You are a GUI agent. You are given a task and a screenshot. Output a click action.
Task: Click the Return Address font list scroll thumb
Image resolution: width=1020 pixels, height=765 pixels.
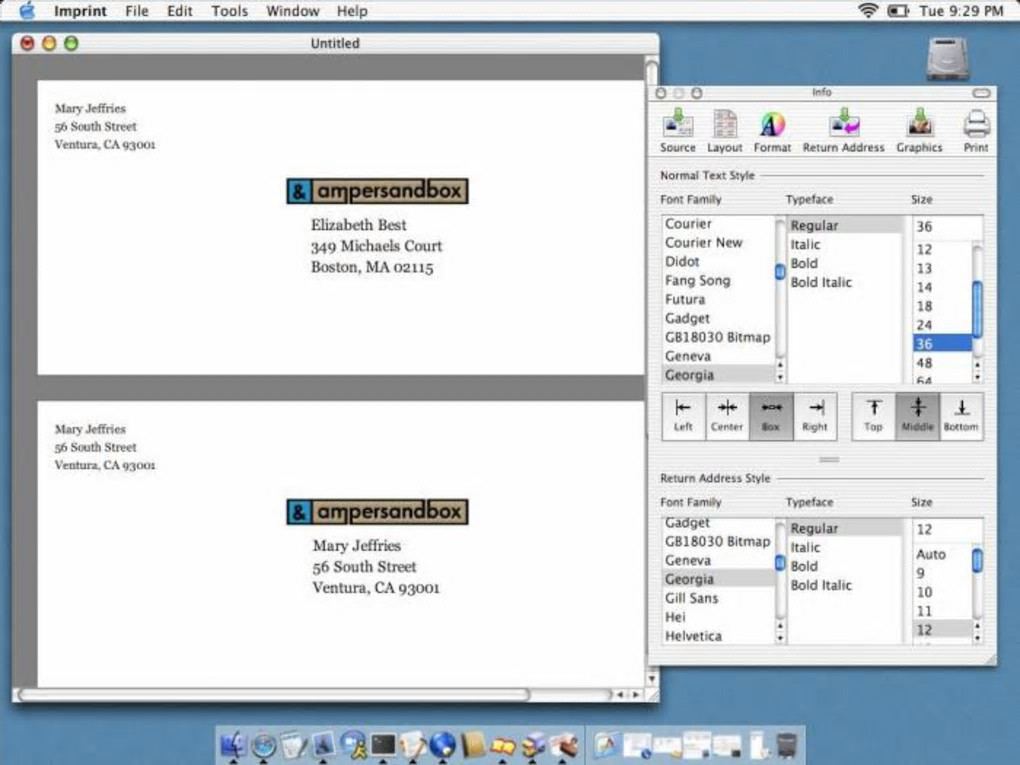[x=780, y=563]
